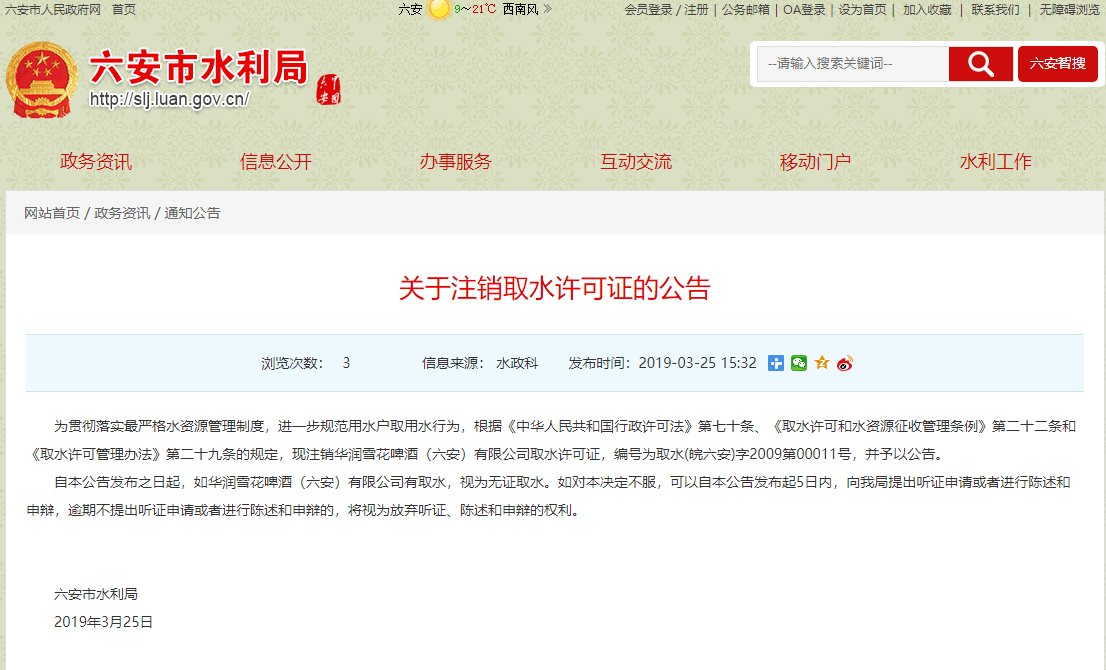Click the sunny weather icon

[x=439, y=9]
